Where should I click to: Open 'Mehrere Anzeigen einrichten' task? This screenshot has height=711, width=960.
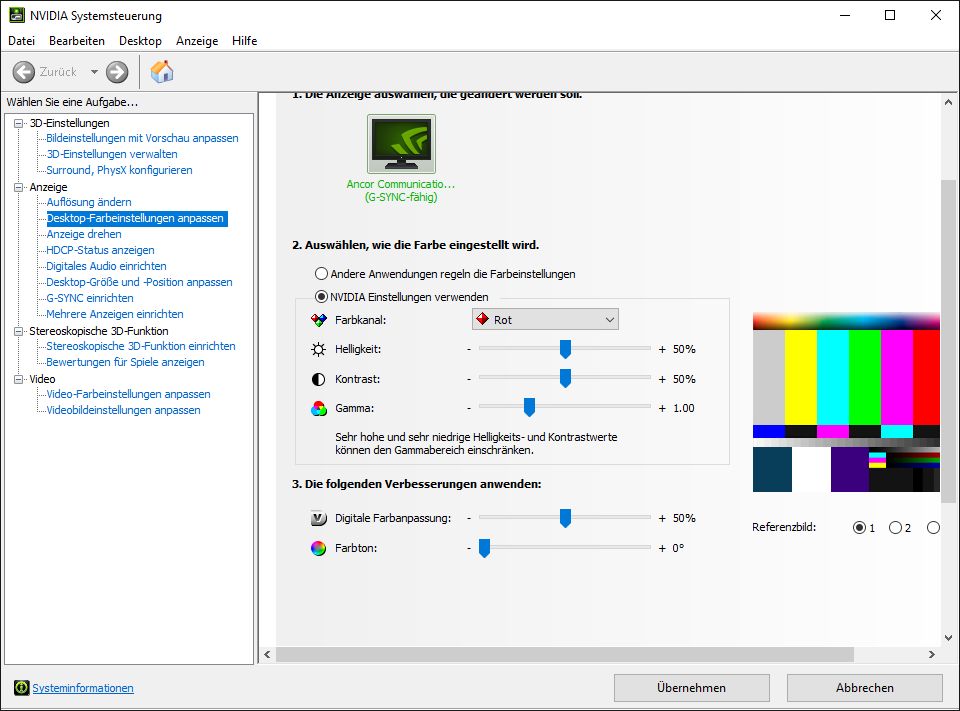[115, 314]
